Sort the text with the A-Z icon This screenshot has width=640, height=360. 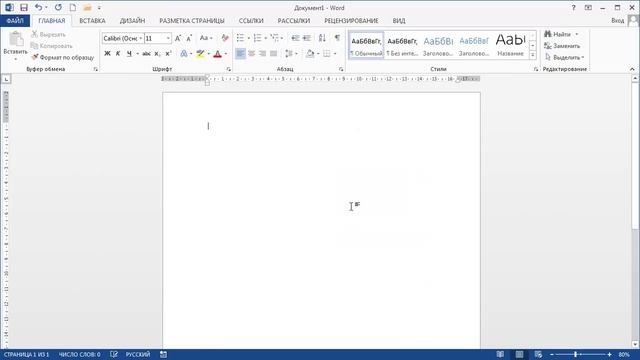(322, 38)
